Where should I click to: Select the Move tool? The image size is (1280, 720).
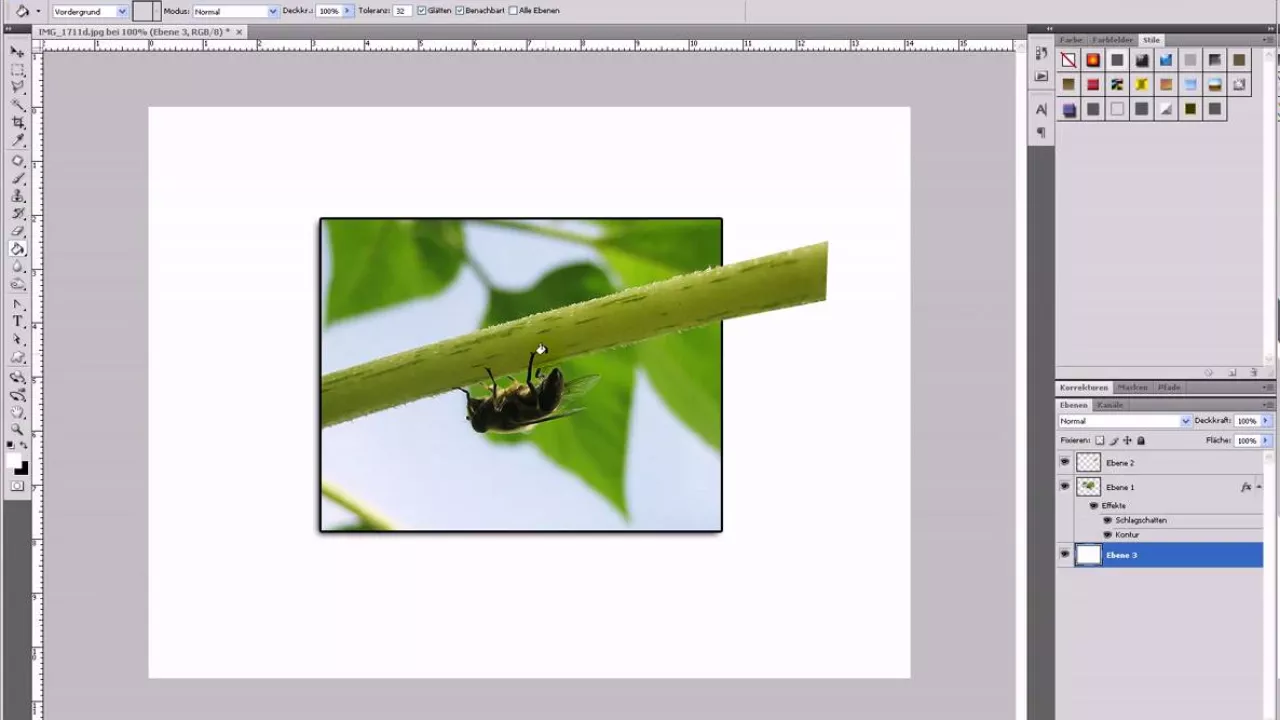16,50
